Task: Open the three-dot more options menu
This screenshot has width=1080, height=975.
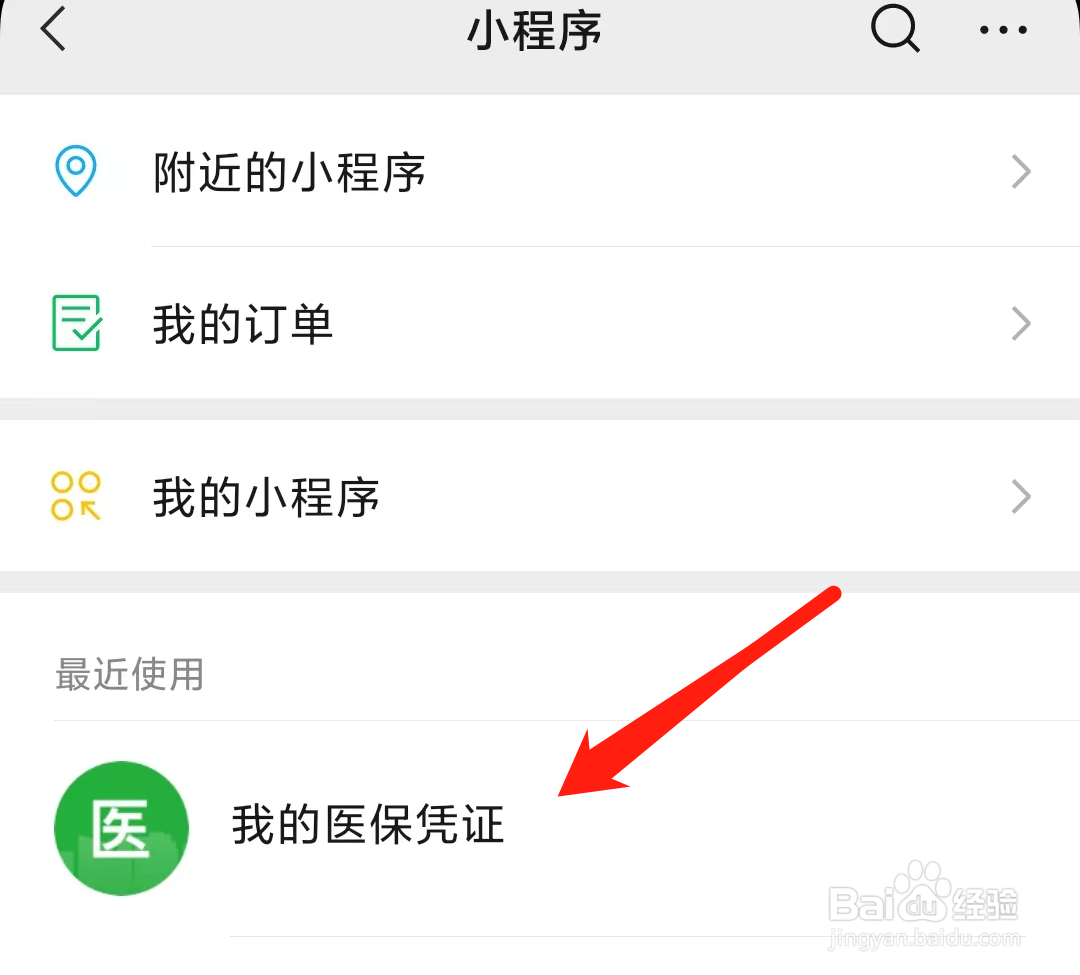Action: pyautogui.click(x=1003, y=30)
